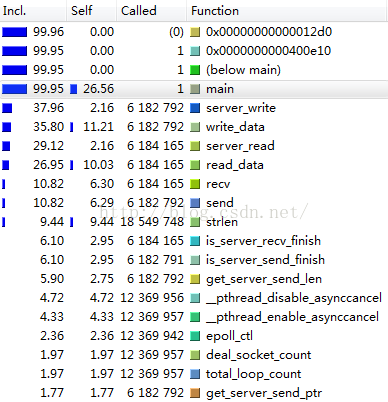Select the server_write function
Viewport: 388px width, 402px height.
click(241, 108)
